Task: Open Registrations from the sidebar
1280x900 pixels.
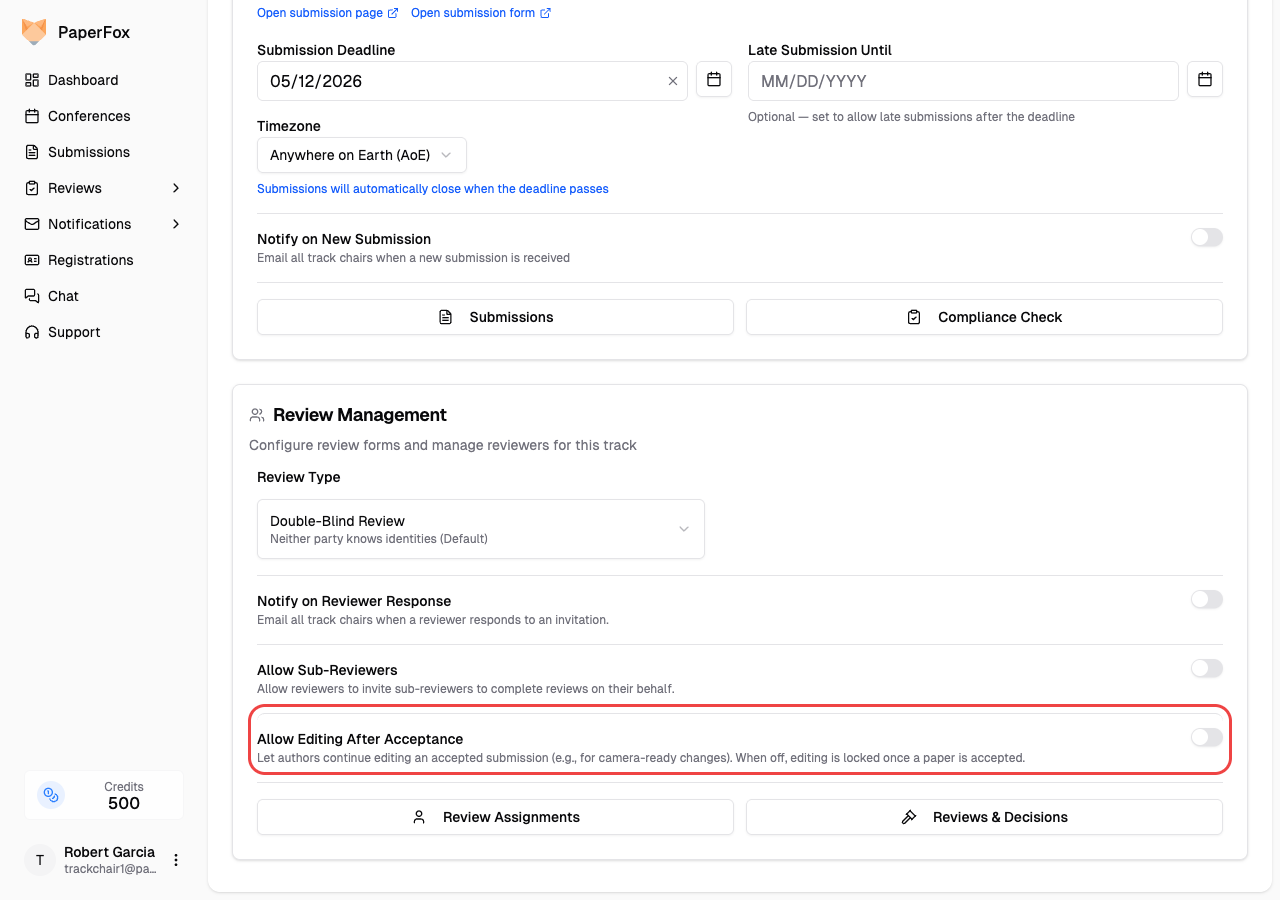Action: point(90,260)
